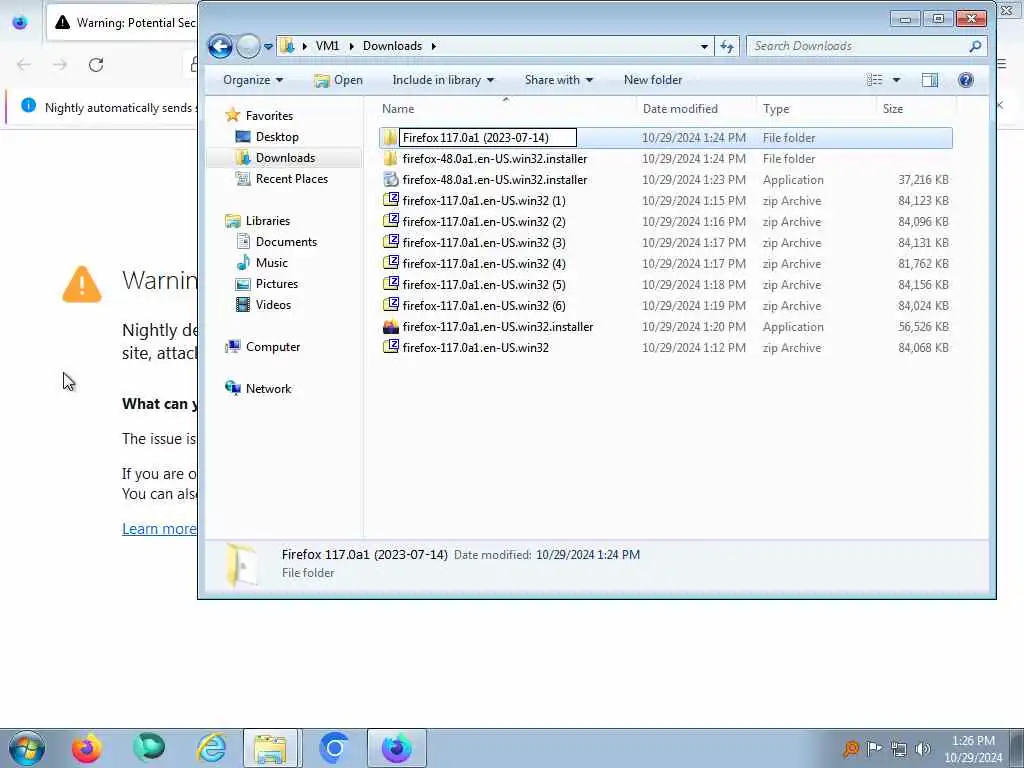Click Learn more link in Nightly warning page
Screen dimensions: 1024x768
click(x=159, y=528)
